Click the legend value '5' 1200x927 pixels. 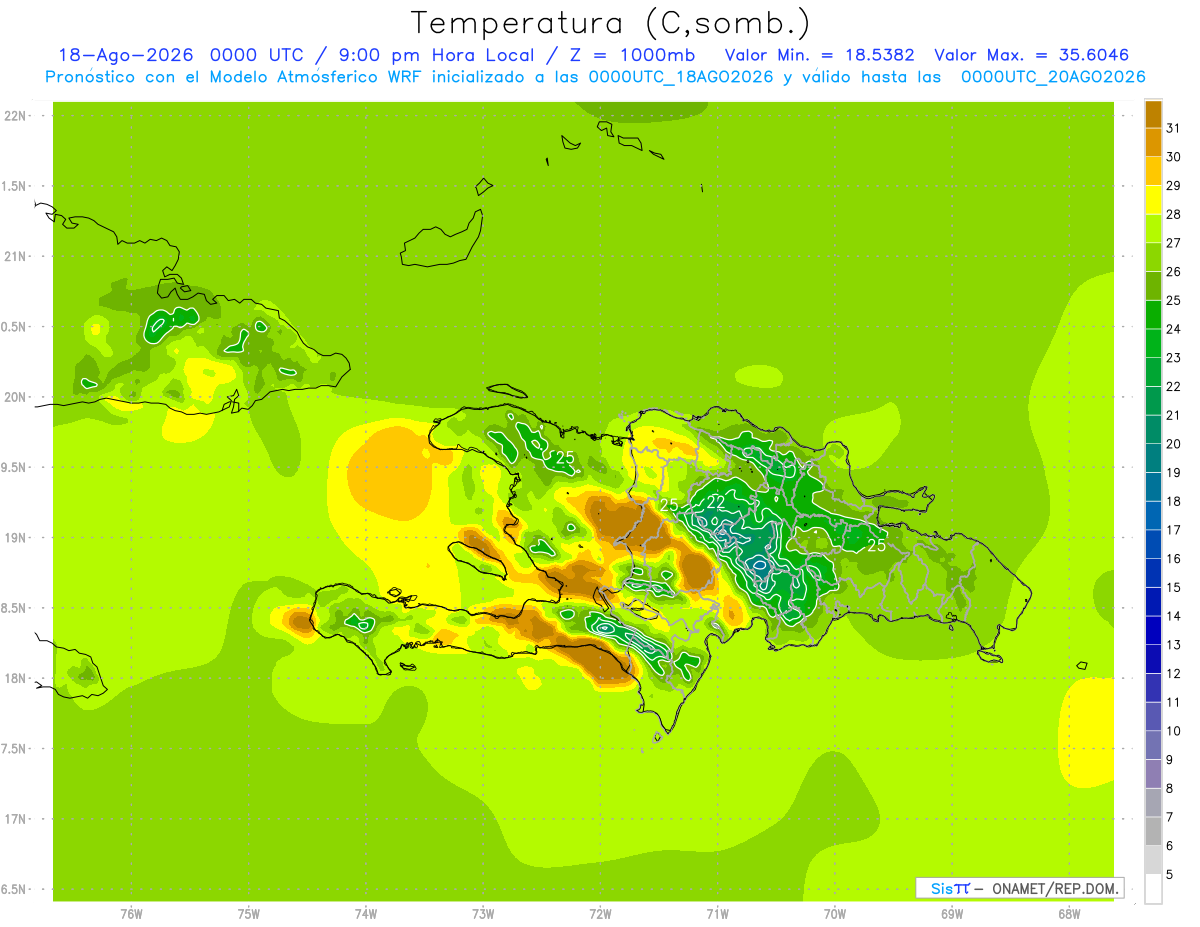pos(1170,875)
